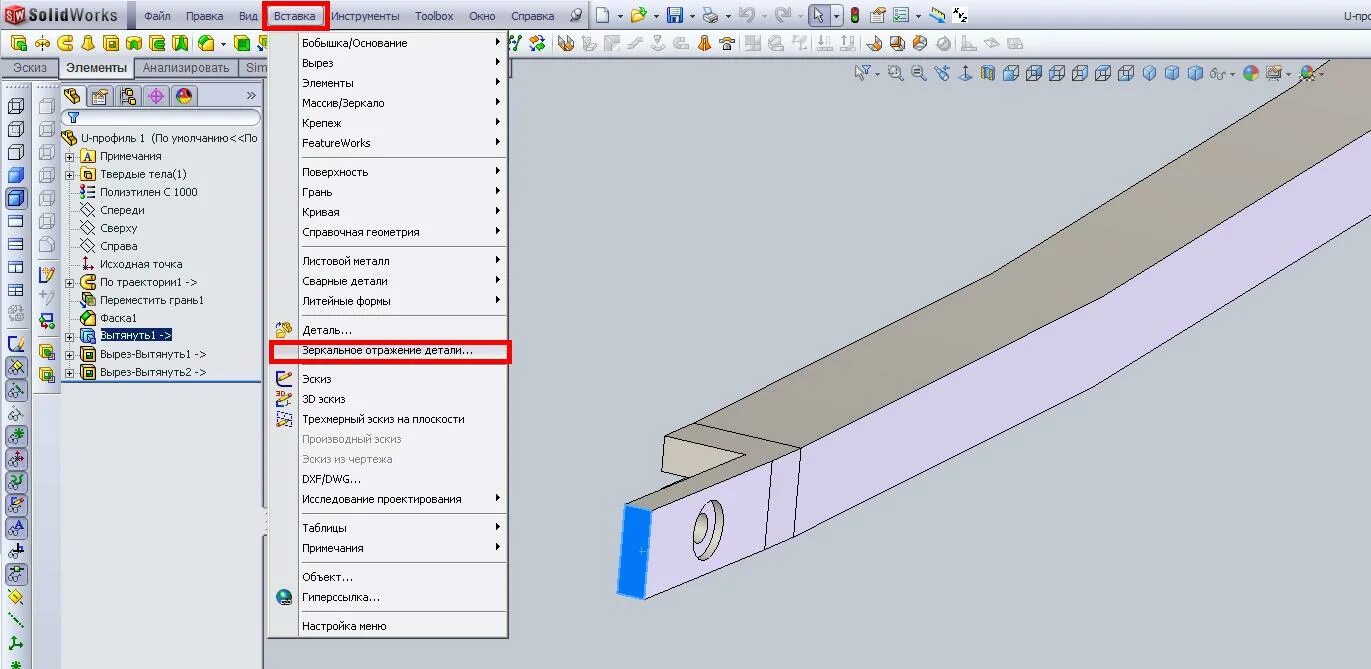Open the Options checklist icon
Viewport: 1371px width, 669px height.
[x=901, y=15]
